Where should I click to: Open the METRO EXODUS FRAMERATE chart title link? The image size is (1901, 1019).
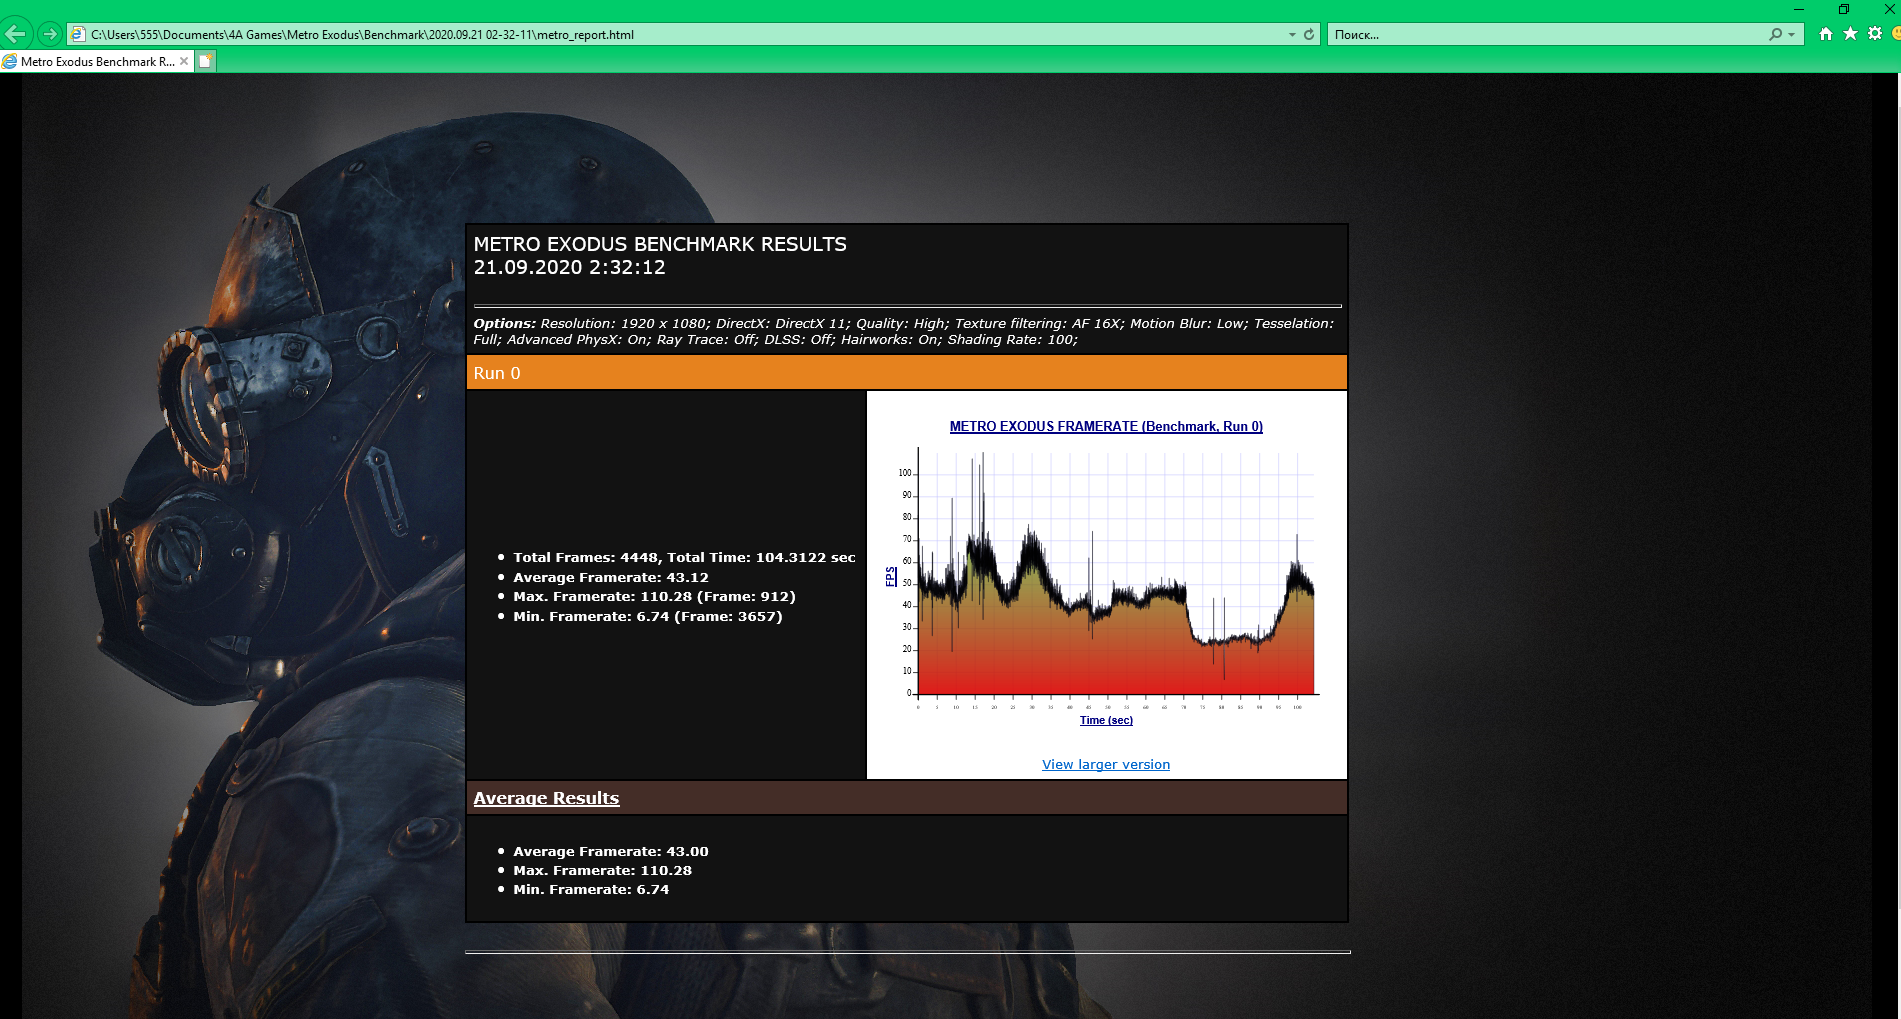point(1106,426)
